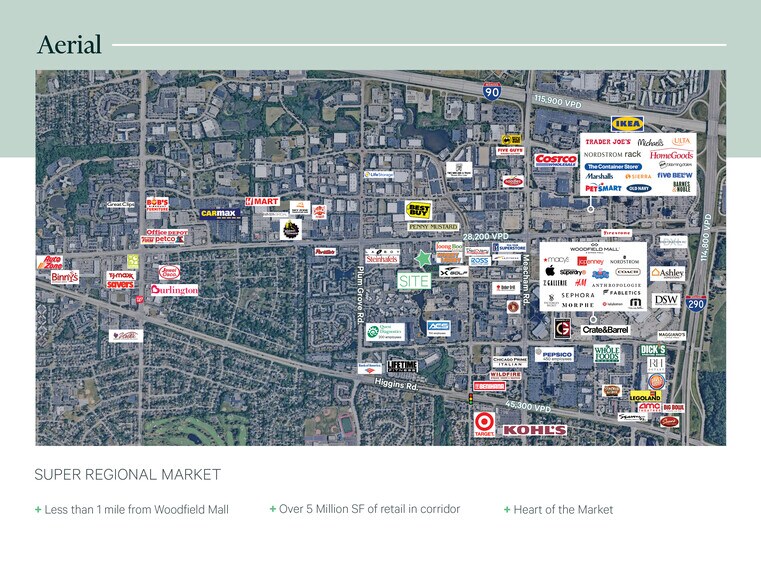761x588 pixels.
Task: Click the Woodfield Mall tenant logo panel
Action: (593, 275)
